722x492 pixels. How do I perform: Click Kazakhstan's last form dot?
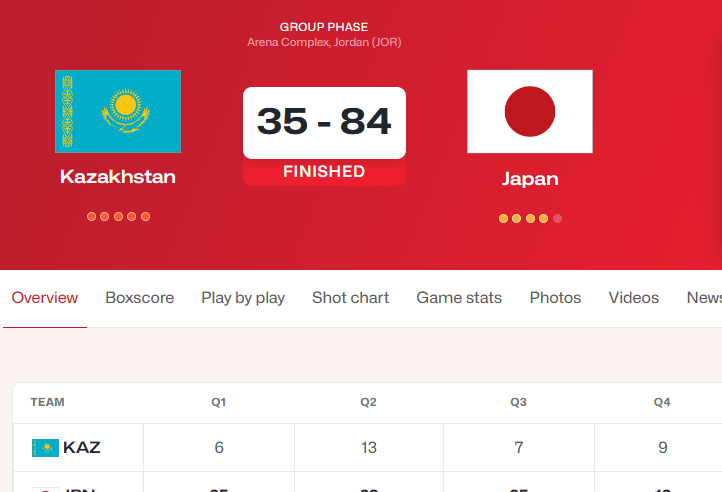pyautogui.click(x=146, y=216)
